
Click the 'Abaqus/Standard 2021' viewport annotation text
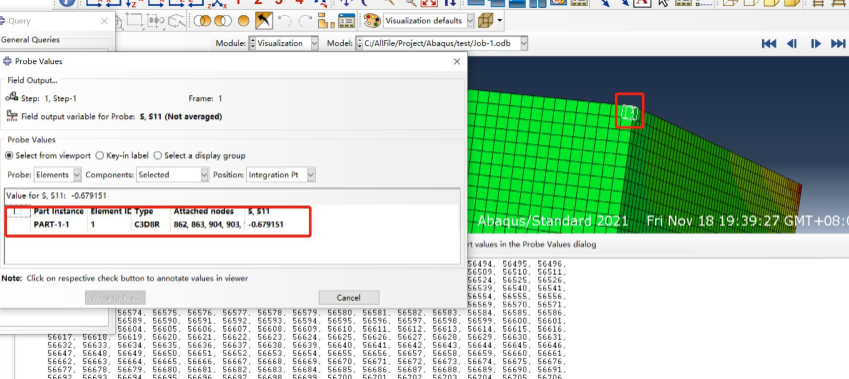(x=553, y=221)
